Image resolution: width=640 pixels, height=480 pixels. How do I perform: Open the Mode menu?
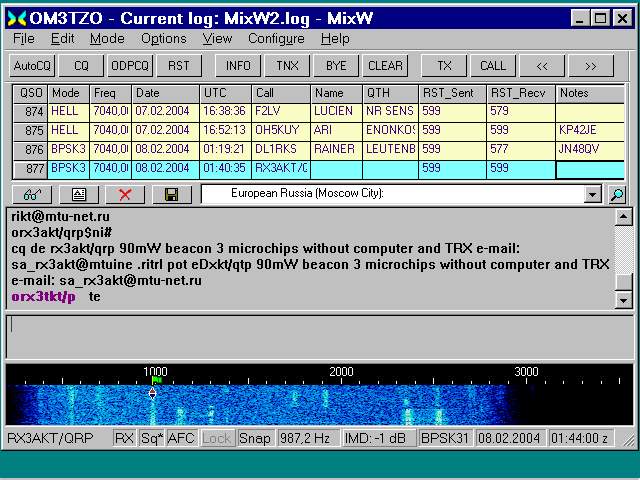click(x=107, y=39)
